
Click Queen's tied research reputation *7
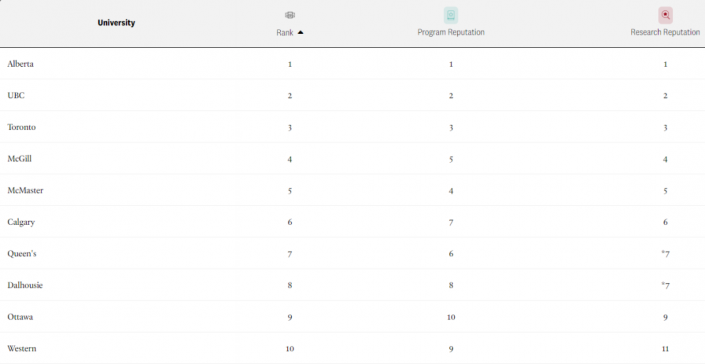click(x=665, y=254)
